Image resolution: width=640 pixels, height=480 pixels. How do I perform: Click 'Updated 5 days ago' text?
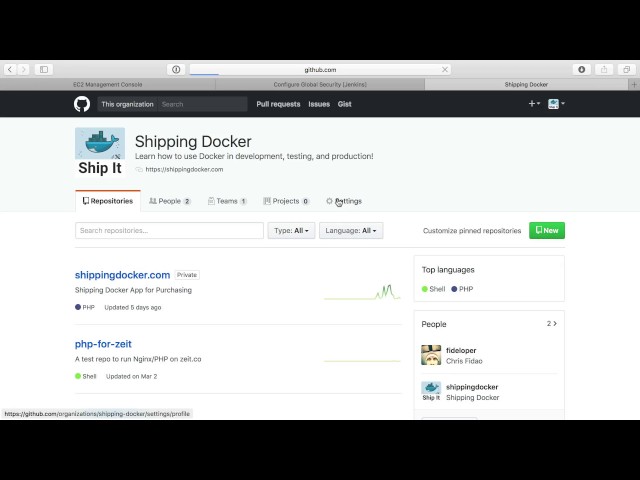click(x=133, y=307)
